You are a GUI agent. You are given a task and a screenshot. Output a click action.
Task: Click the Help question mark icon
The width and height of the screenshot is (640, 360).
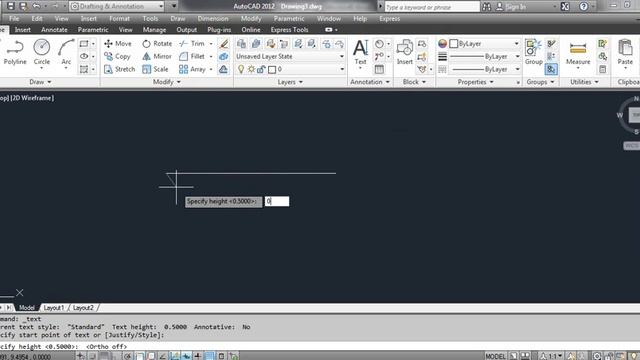(x=584, y=7)
